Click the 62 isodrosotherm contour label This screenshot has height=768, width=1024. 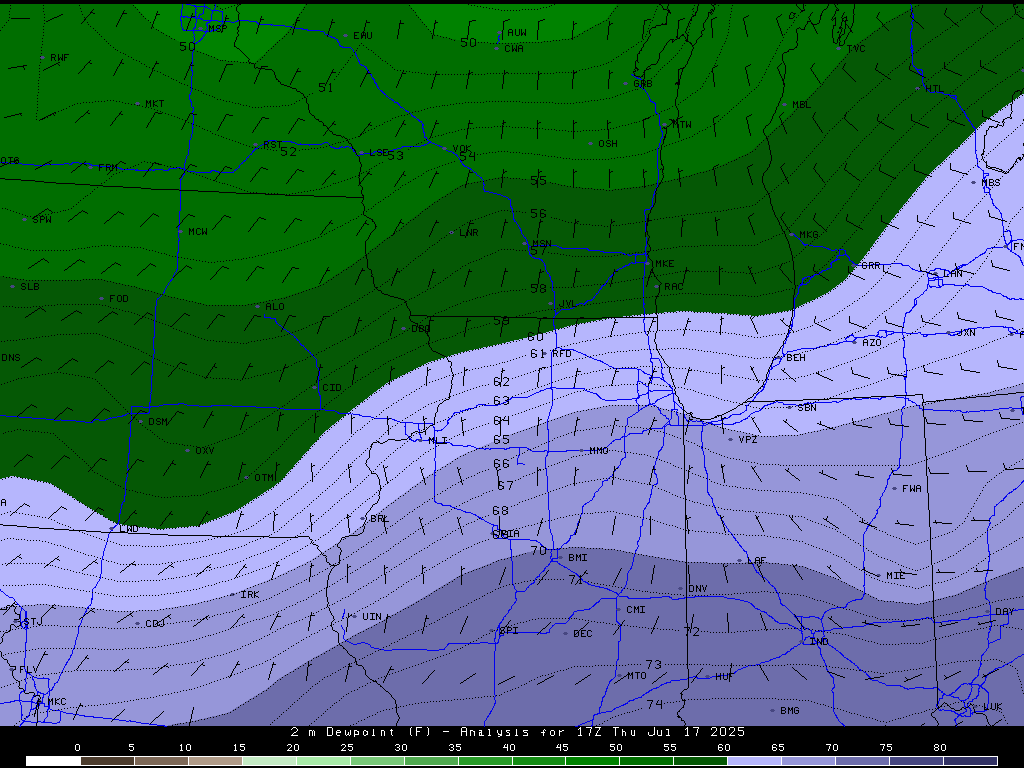[502, 381]
